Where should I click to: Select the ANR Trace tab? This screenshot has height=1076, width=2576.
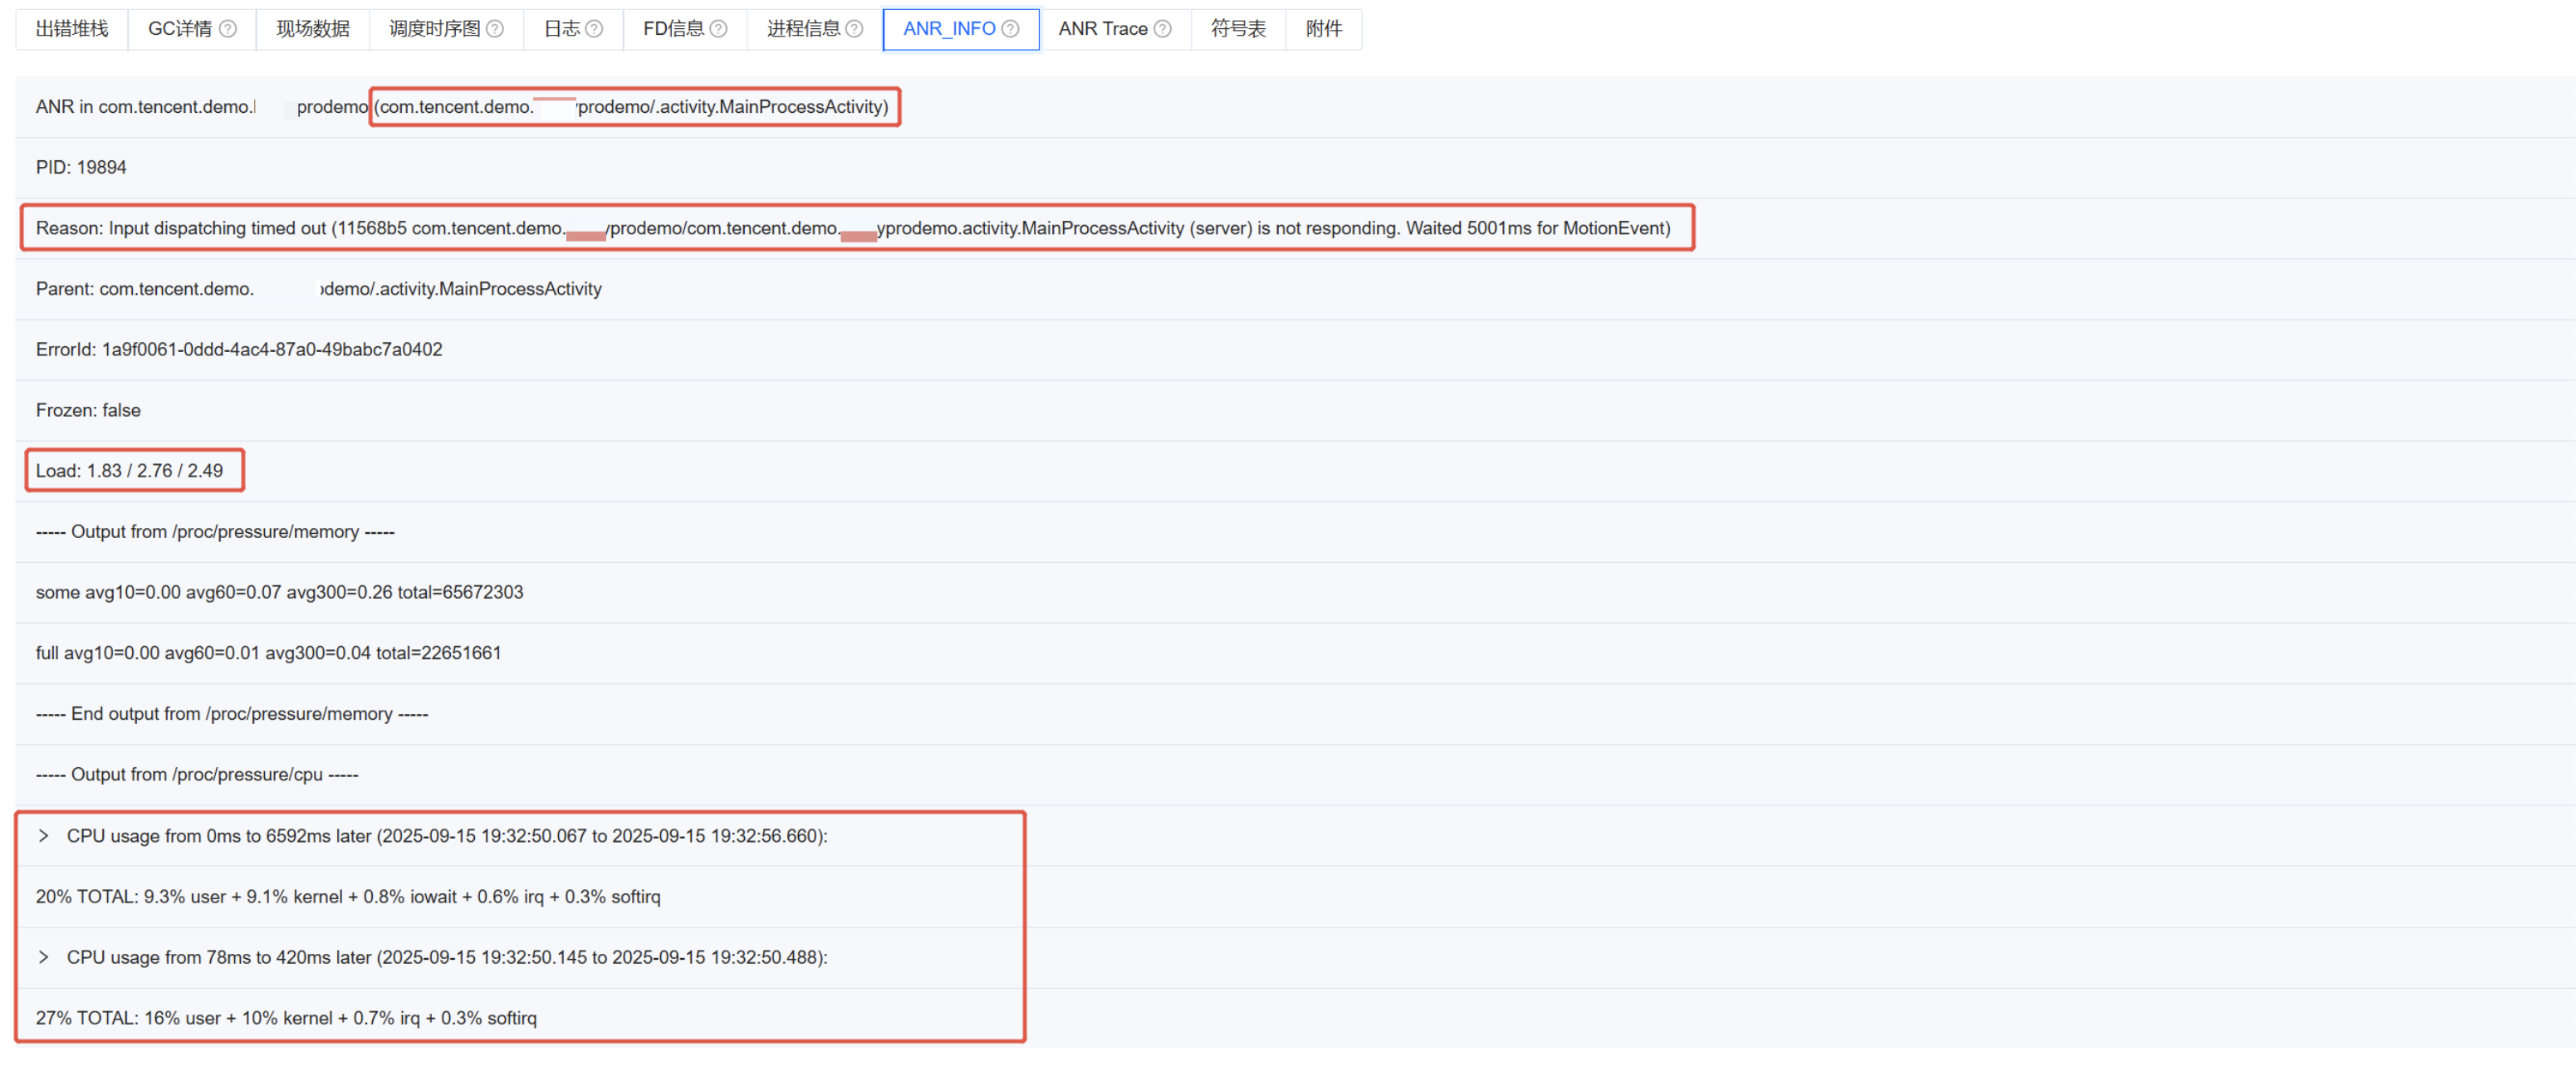[x=1102, y=29]
